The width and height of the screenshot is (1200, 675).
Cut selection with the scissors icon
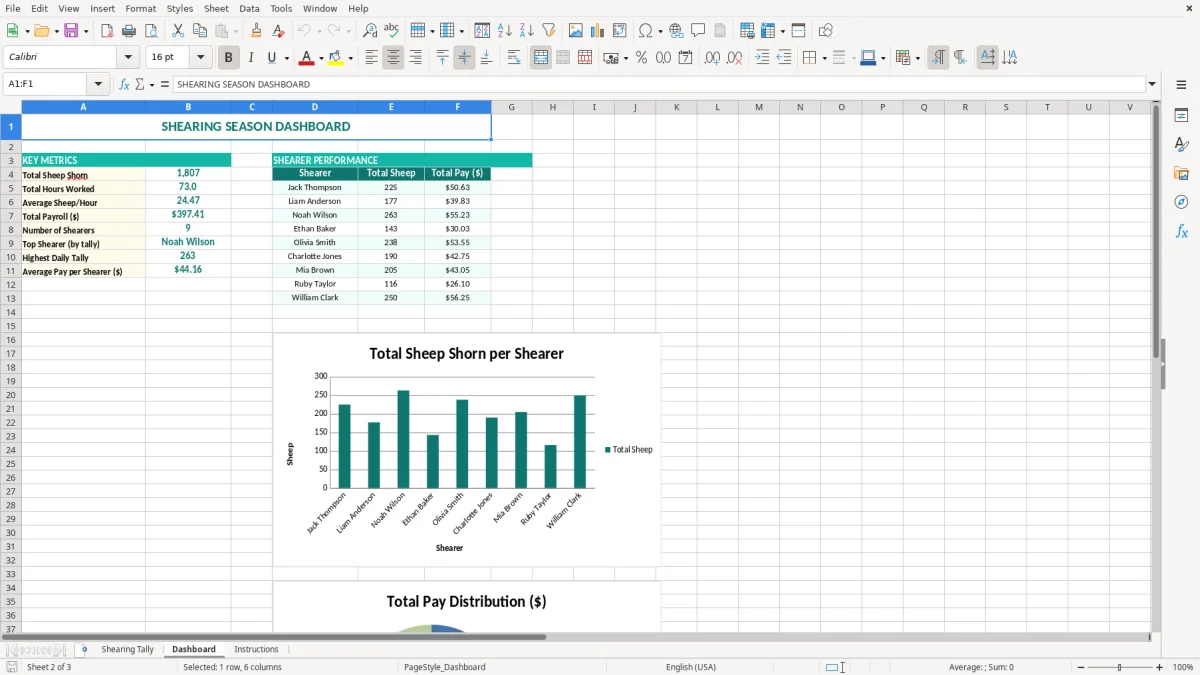tap(177, 31)
